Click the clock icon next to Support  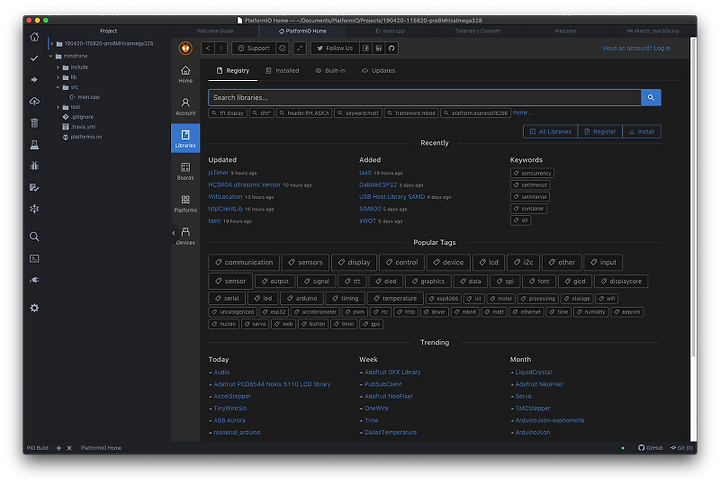coord(282,48)
